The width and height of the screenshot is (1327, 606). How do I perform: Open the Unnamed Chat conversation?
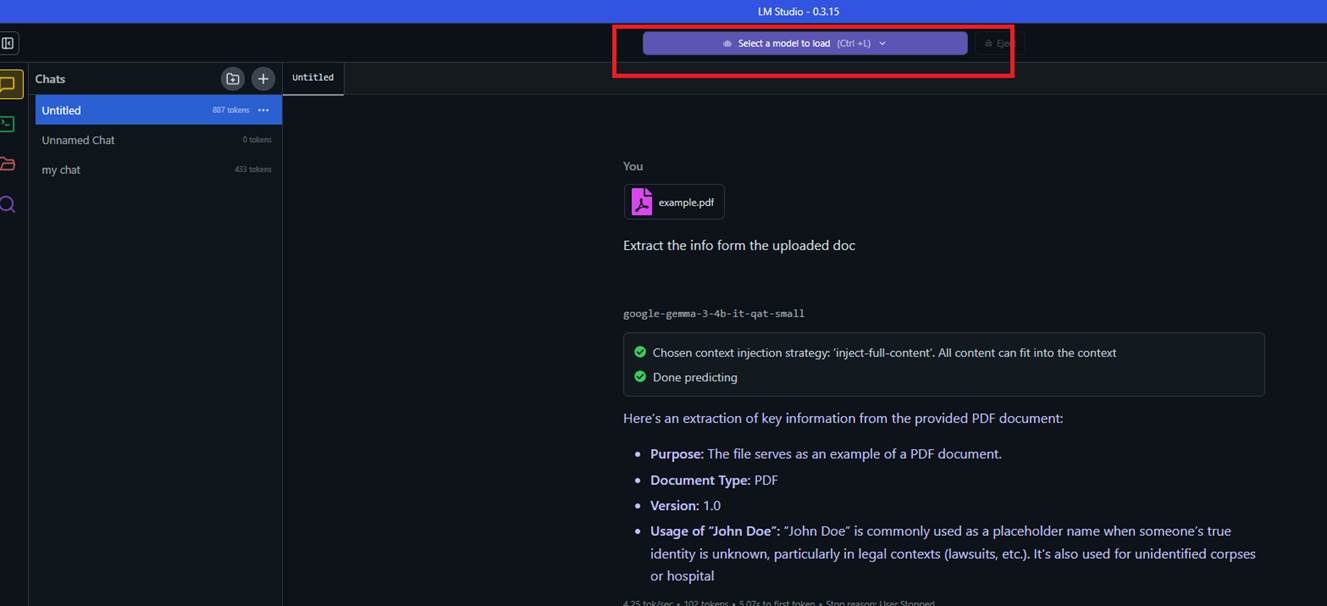coord(158,140)
